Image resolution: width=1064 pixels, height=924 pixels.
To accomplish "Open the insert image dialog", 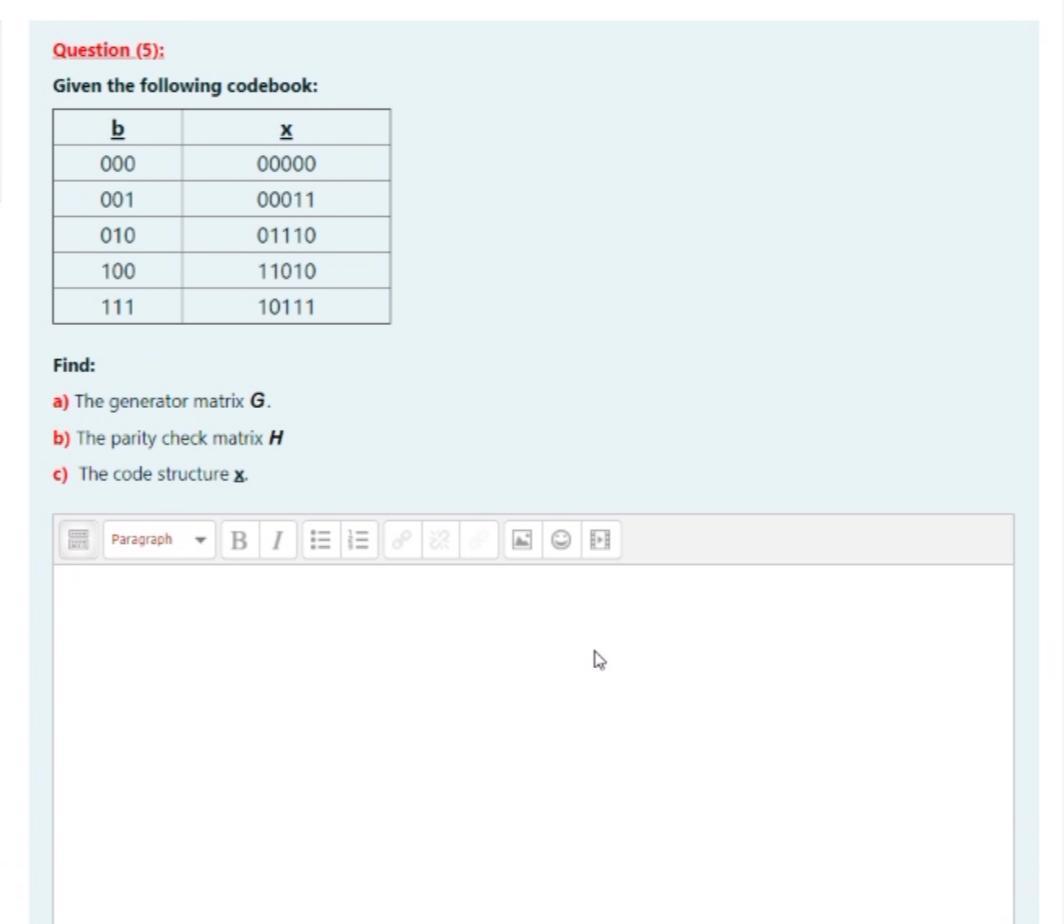I will pos(521,540).
